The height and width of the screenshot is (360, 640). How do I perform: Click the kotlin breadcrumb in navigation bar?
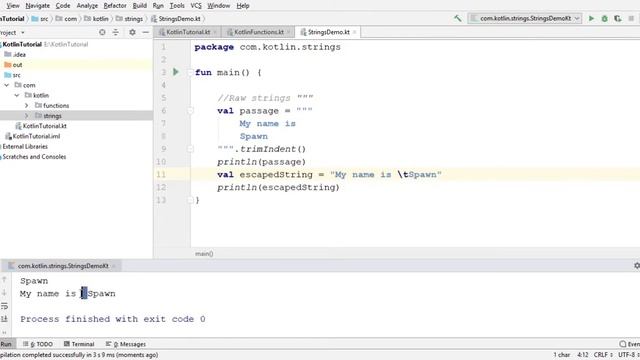pyautogui.click(x=96, y=19)
